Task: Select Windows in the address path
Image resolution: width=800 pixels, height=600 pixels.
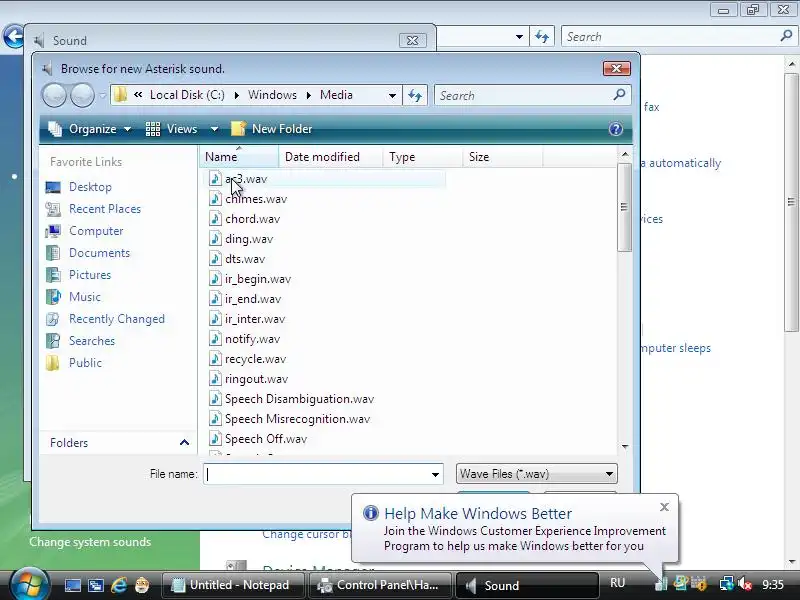Action: pyautogui.click(x=272, y=95)
